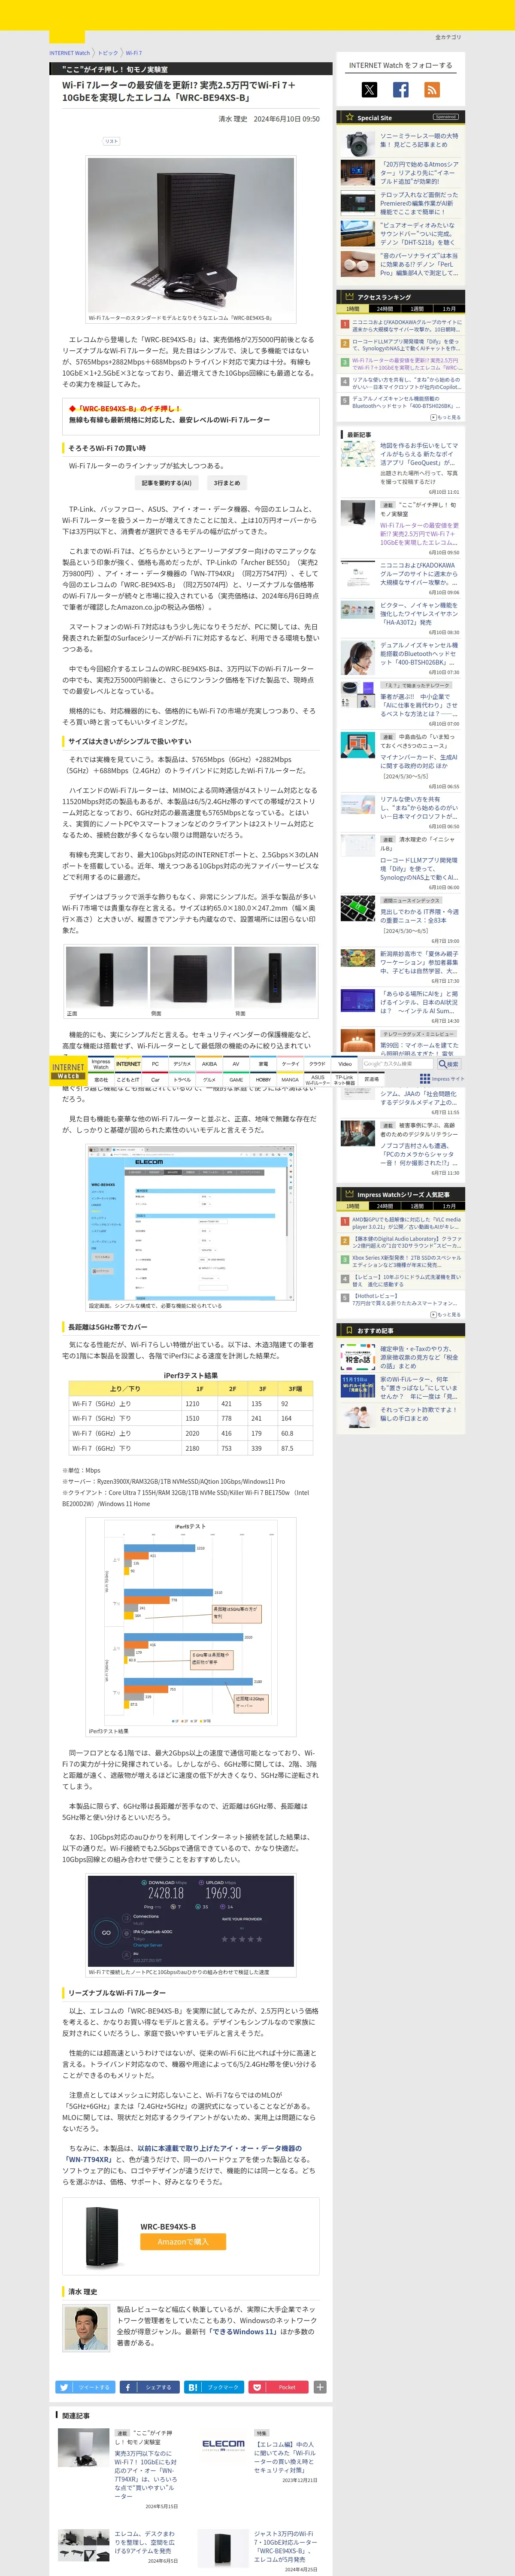Open Impress Watch tab in nav bar

point(101,1064)
